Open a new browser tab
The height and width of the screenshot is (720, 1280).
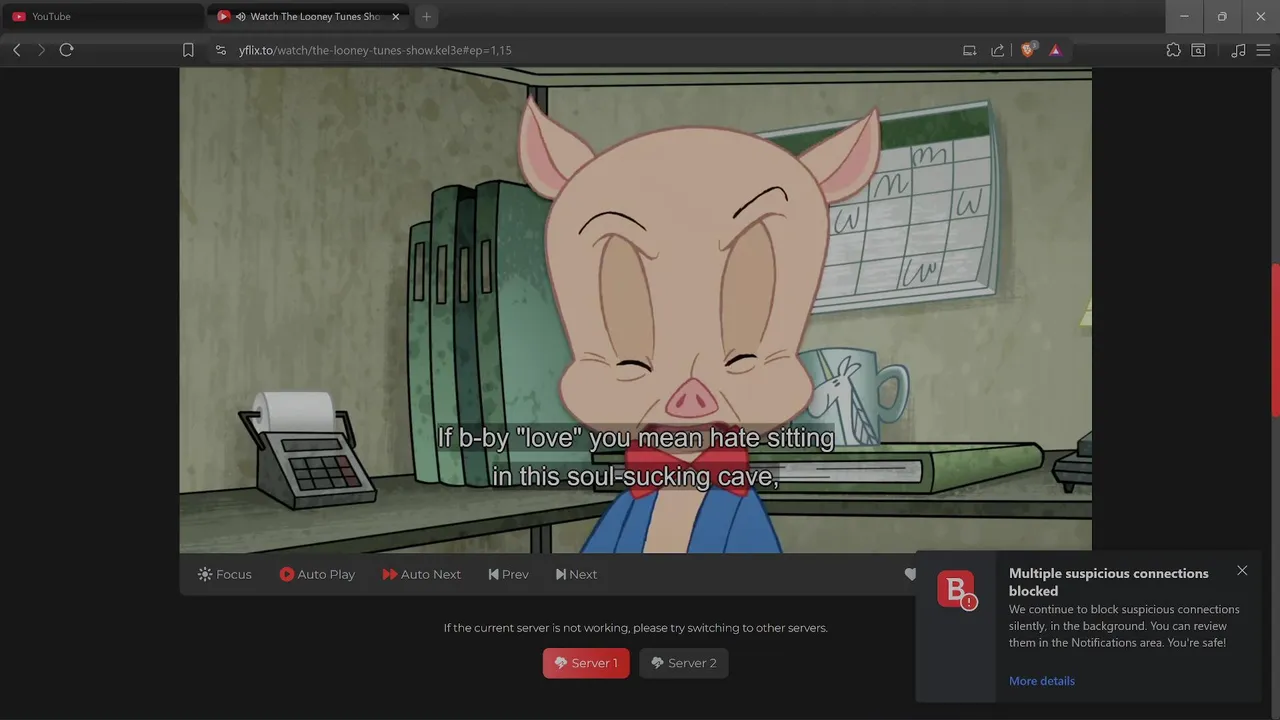[426, 16]
